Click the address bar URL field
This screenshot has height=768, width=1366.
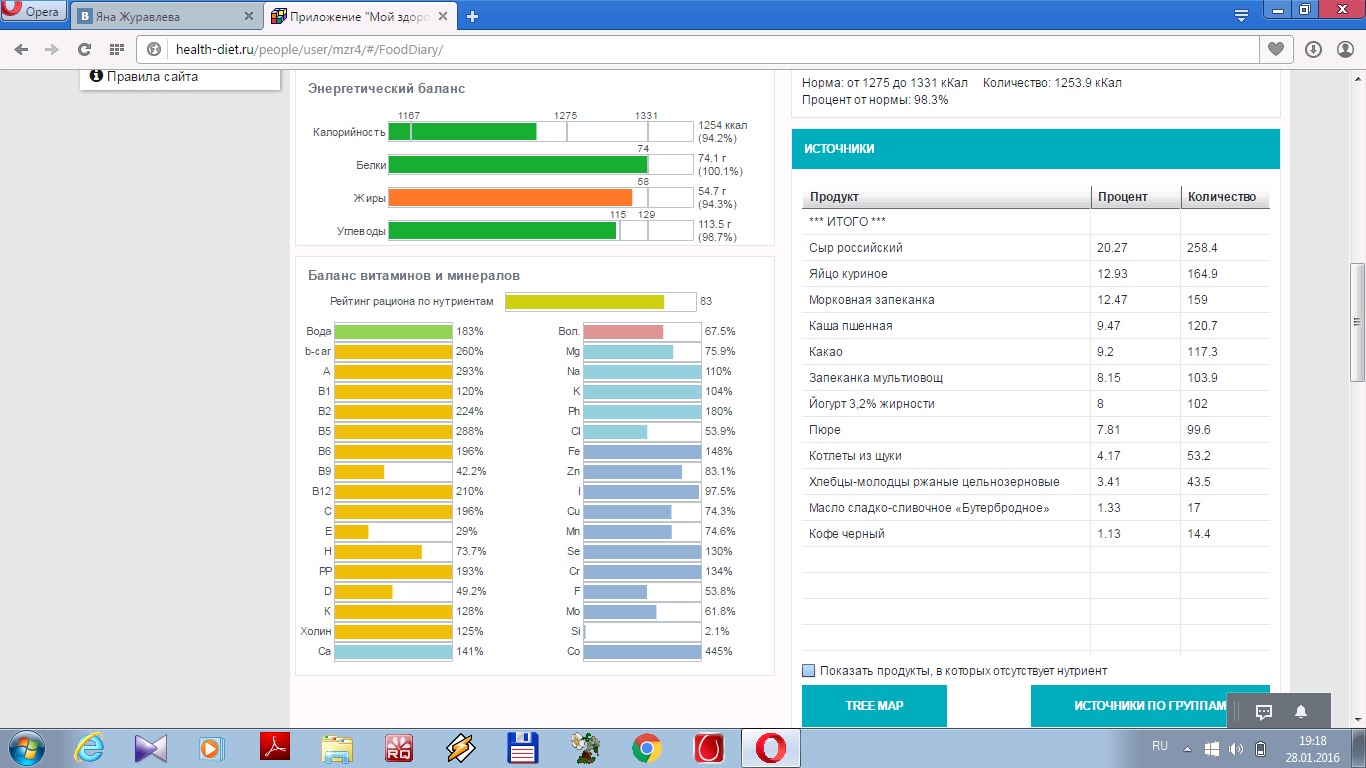coord(700,49)
